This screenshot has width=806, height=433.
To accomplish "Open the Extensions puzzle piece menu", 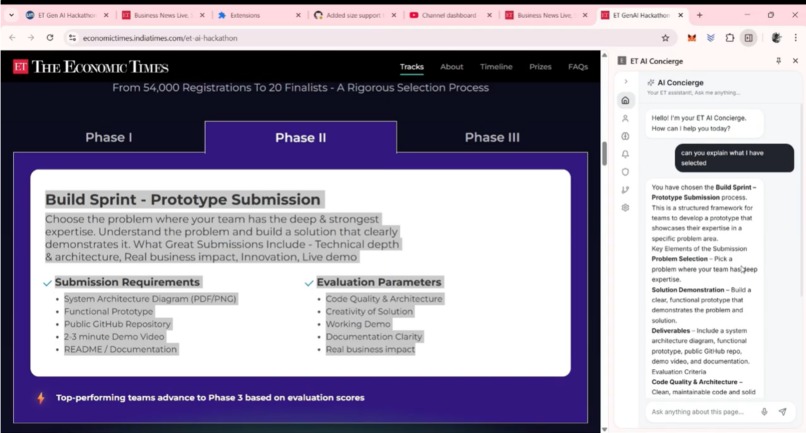I will coord(729,38).
